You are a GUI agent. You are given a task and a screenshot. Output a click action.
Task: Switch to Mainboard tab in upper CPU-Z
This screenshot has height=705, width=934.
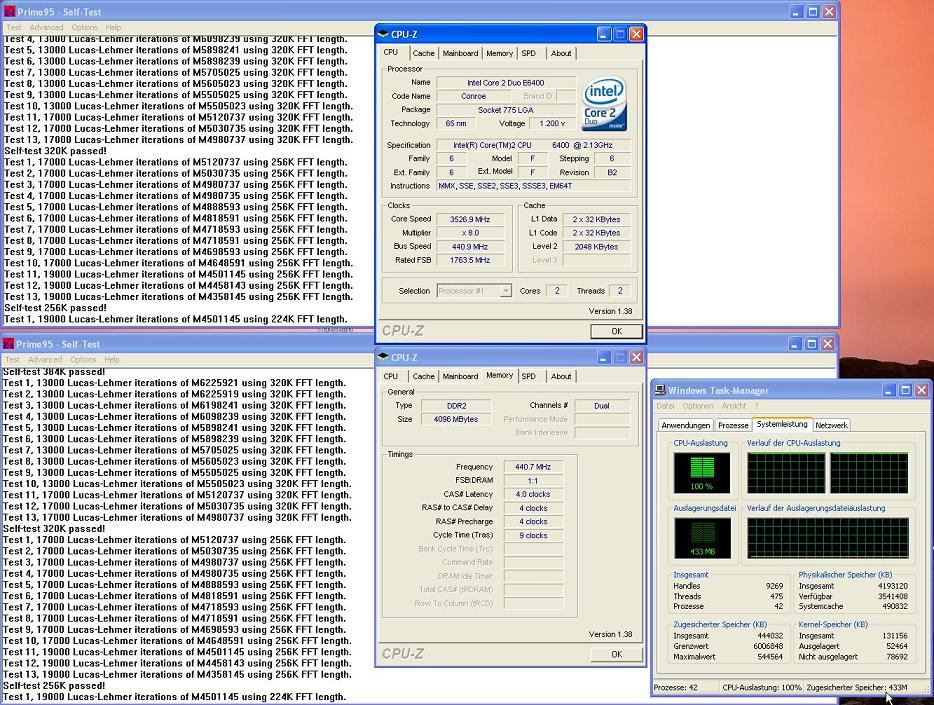click(x=460, y=54)
